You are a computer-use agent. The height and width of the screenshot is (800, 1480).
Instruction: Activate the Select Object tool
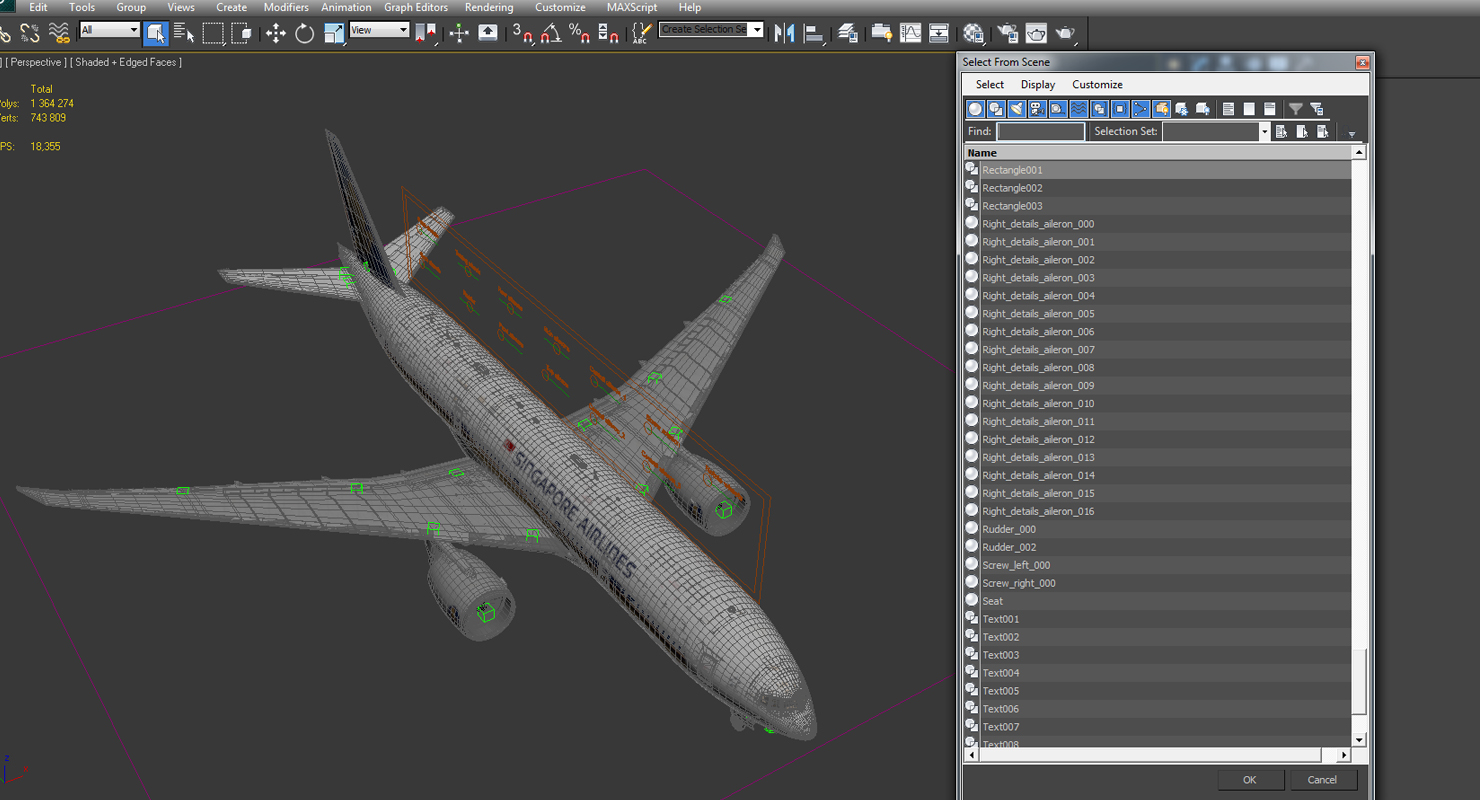(155, 33)
